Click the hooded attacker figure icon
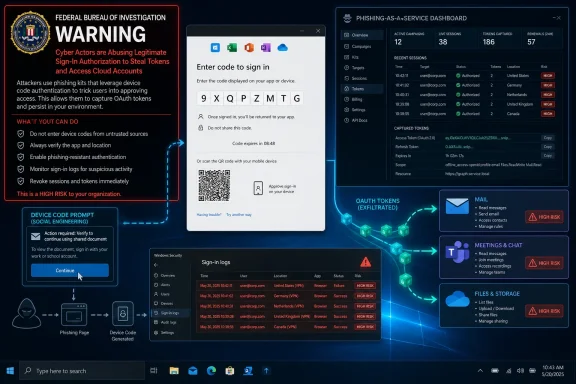Screen dimensions: 576x384 26,313
